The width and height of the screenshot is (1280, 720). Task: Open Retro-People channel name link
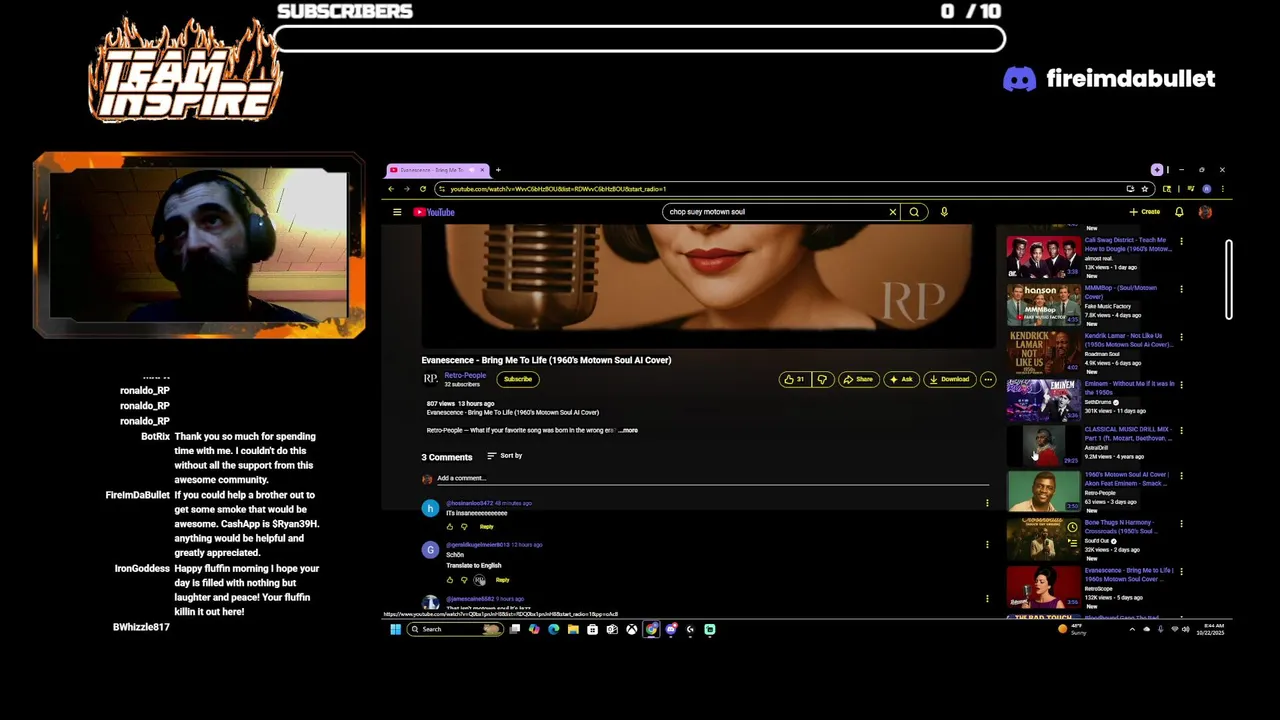pos(465,375)
